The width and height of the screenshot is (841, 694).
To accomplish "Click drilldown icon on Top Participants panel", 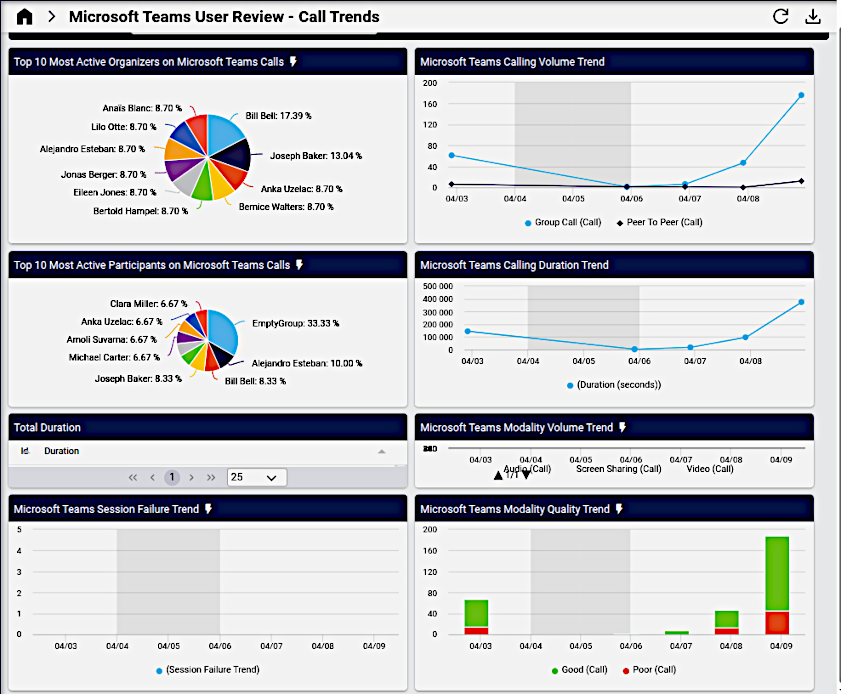I will click(299, 264).
